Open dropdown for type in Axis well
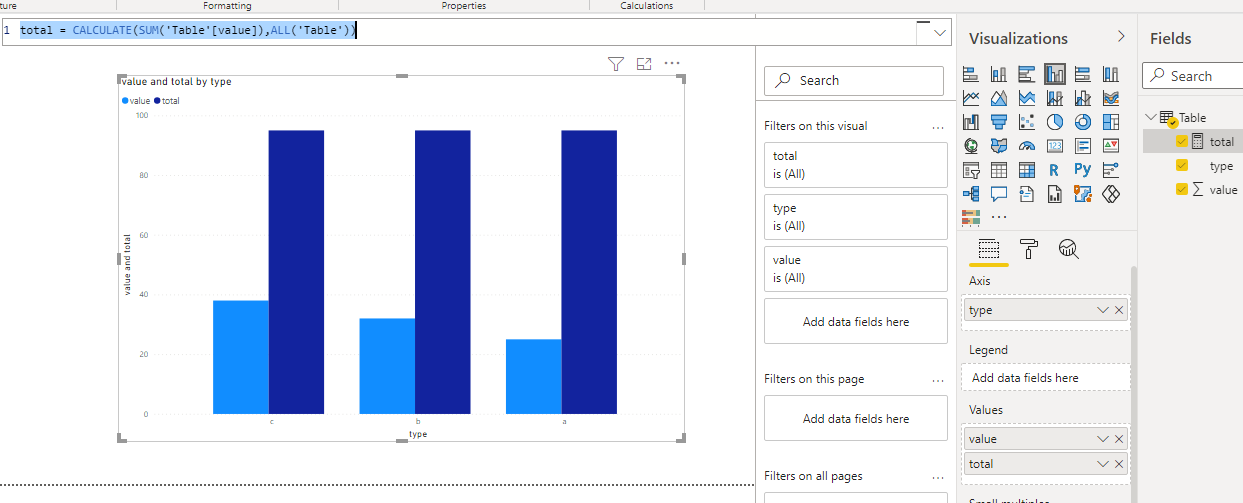The width and height of the screenshot is (1243, 503). [1103, 310]
